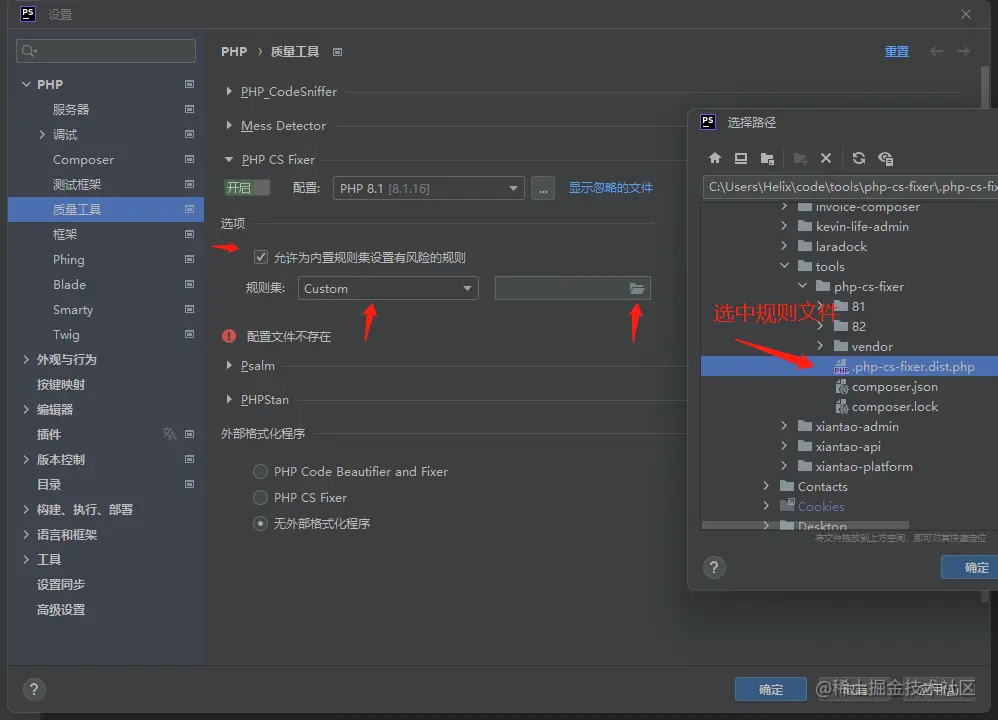Screen dimensions: 998x720
Task: Toggle the PHP CS Fixer 开启 switch
Action: (x=247, y=188)
